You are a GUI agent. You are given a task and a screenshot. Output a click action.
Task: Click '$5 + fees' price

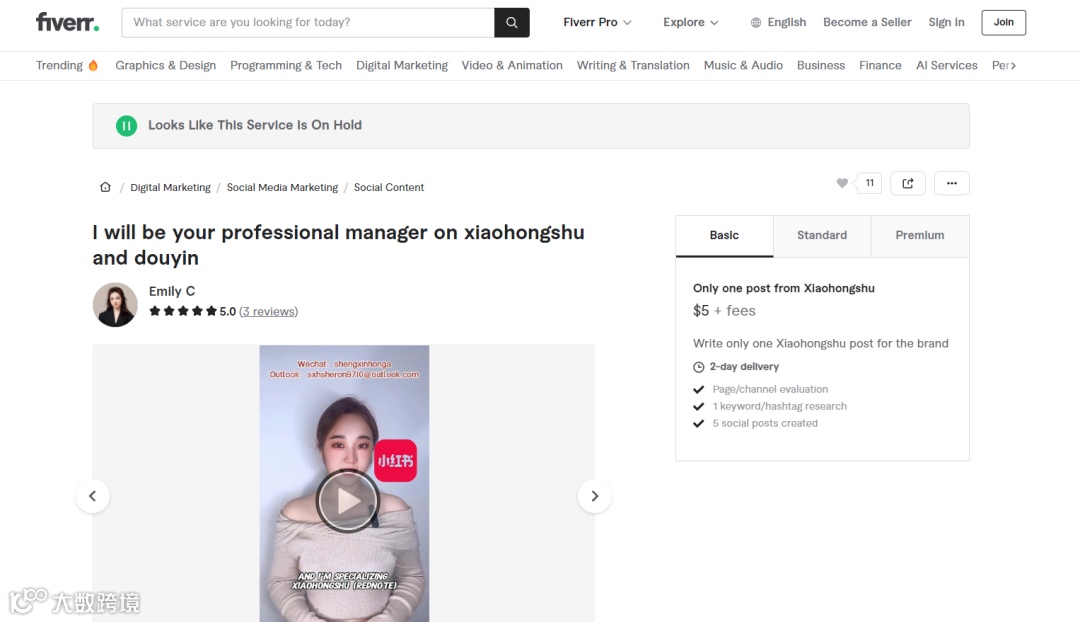click(x=724, y=311)
